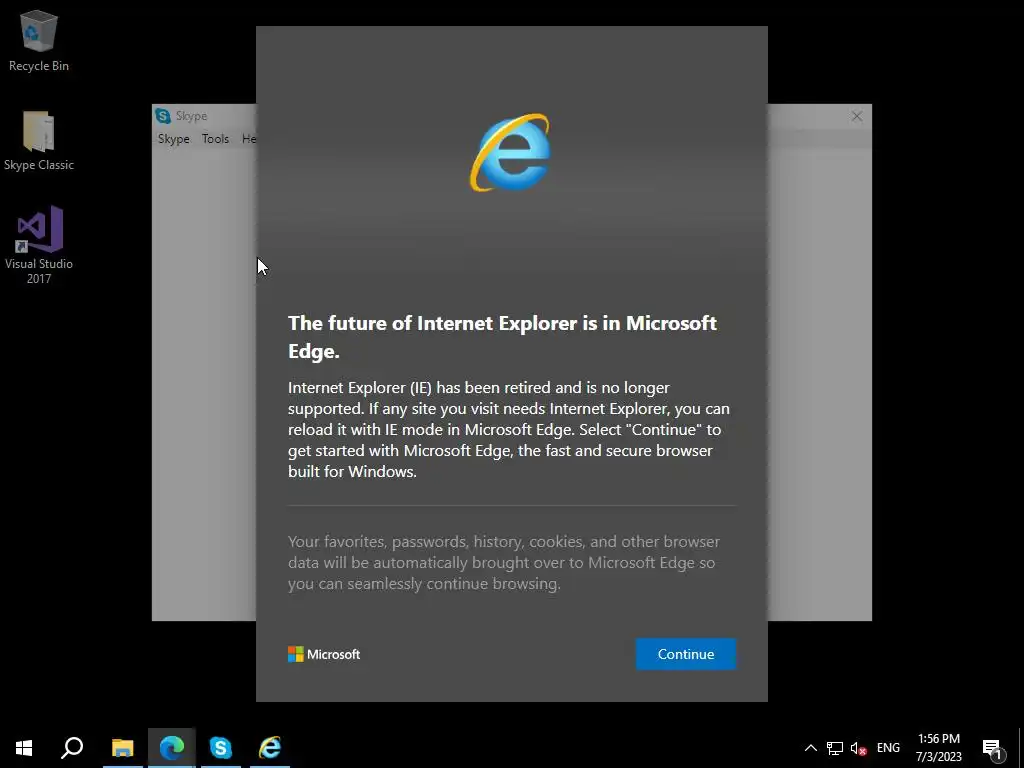Show hidden system tray icons
Screen dimensions: 1024x768
click(810, 748)
